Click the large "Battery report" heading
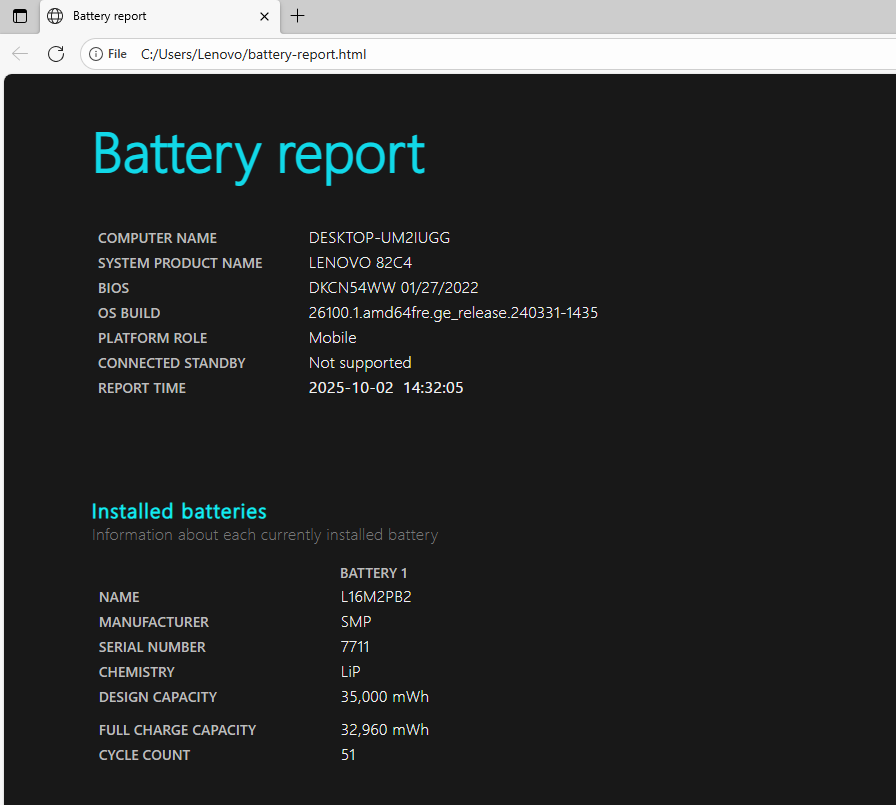The width and height of the screenshot is (896, 805). [x=259, y=154]
